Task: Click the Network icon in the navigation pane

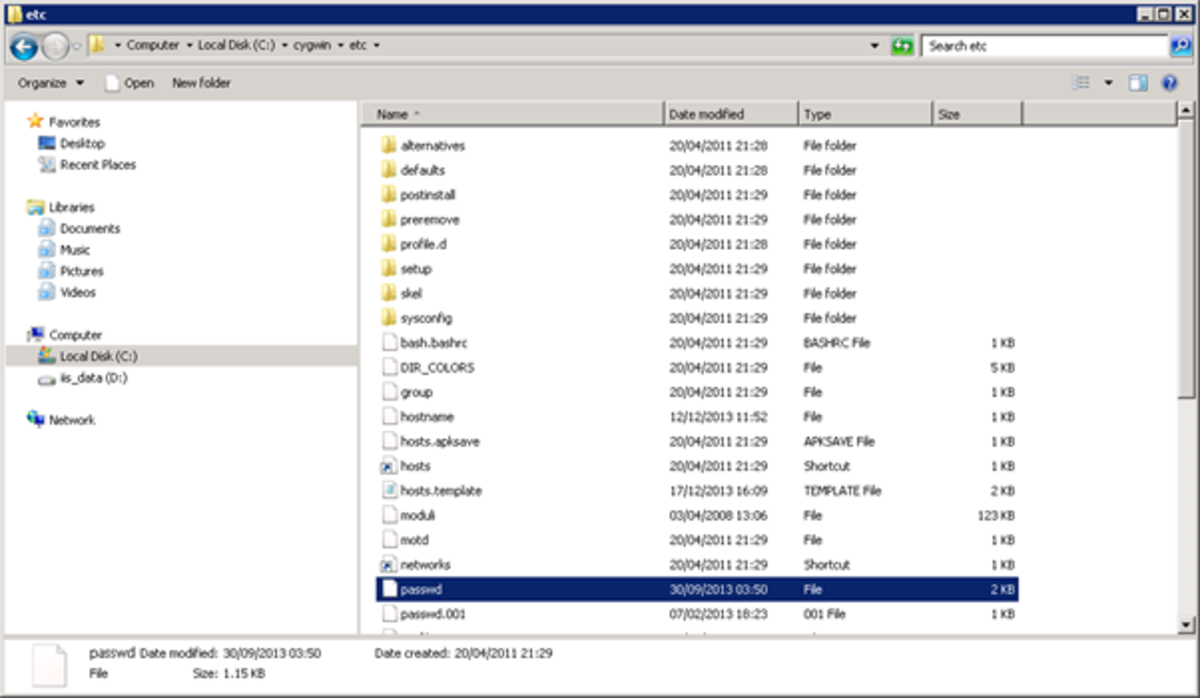Action: click(x=72, y=421)
